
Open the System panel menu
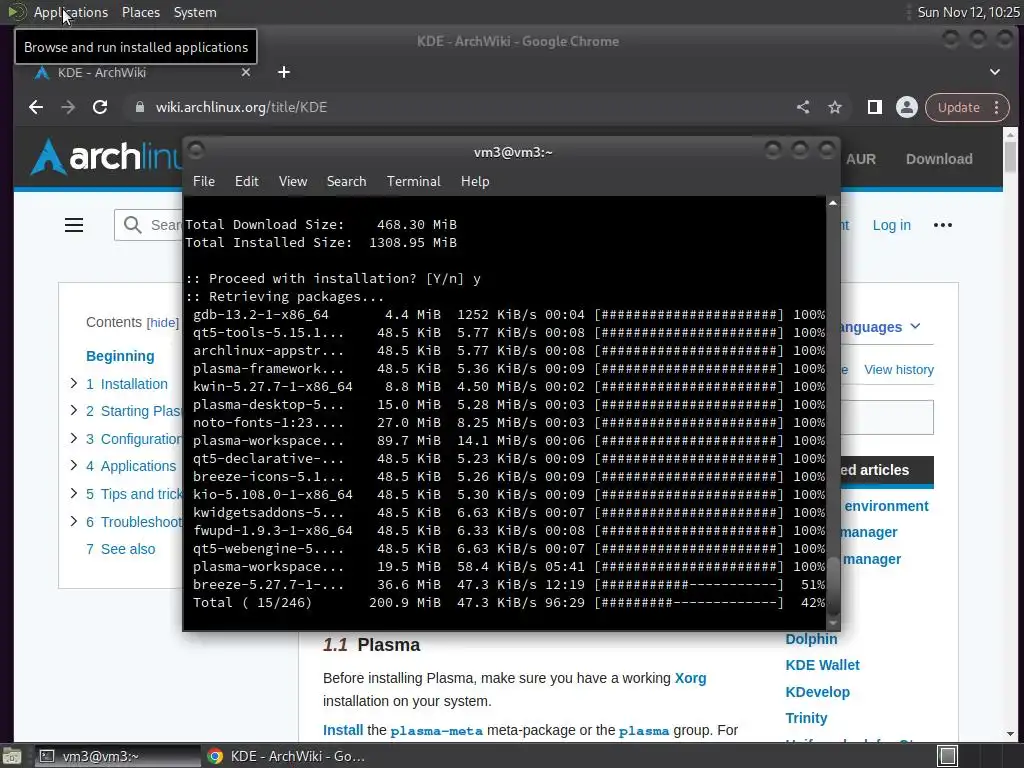tap(195, 12)
